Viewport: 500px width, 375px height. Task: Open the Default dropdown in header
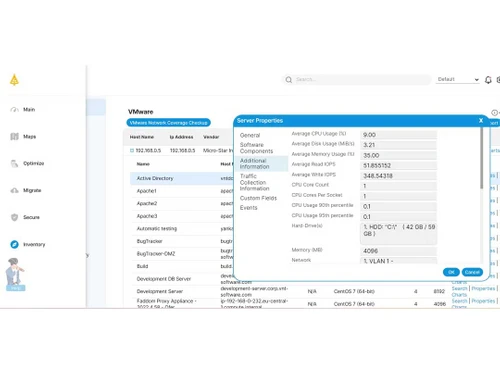457,79
